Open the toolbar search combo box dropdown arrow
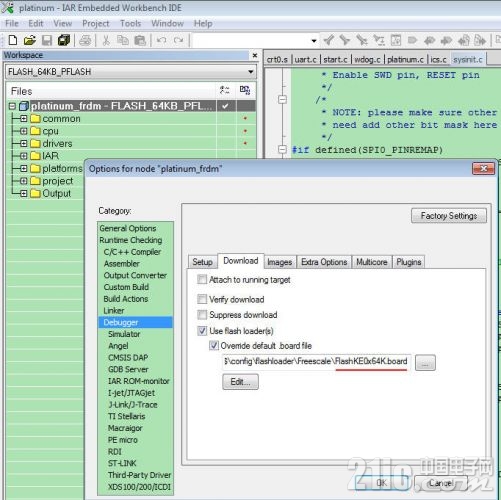The width and height of the screenshot is (501, 500). click(314, 41)
